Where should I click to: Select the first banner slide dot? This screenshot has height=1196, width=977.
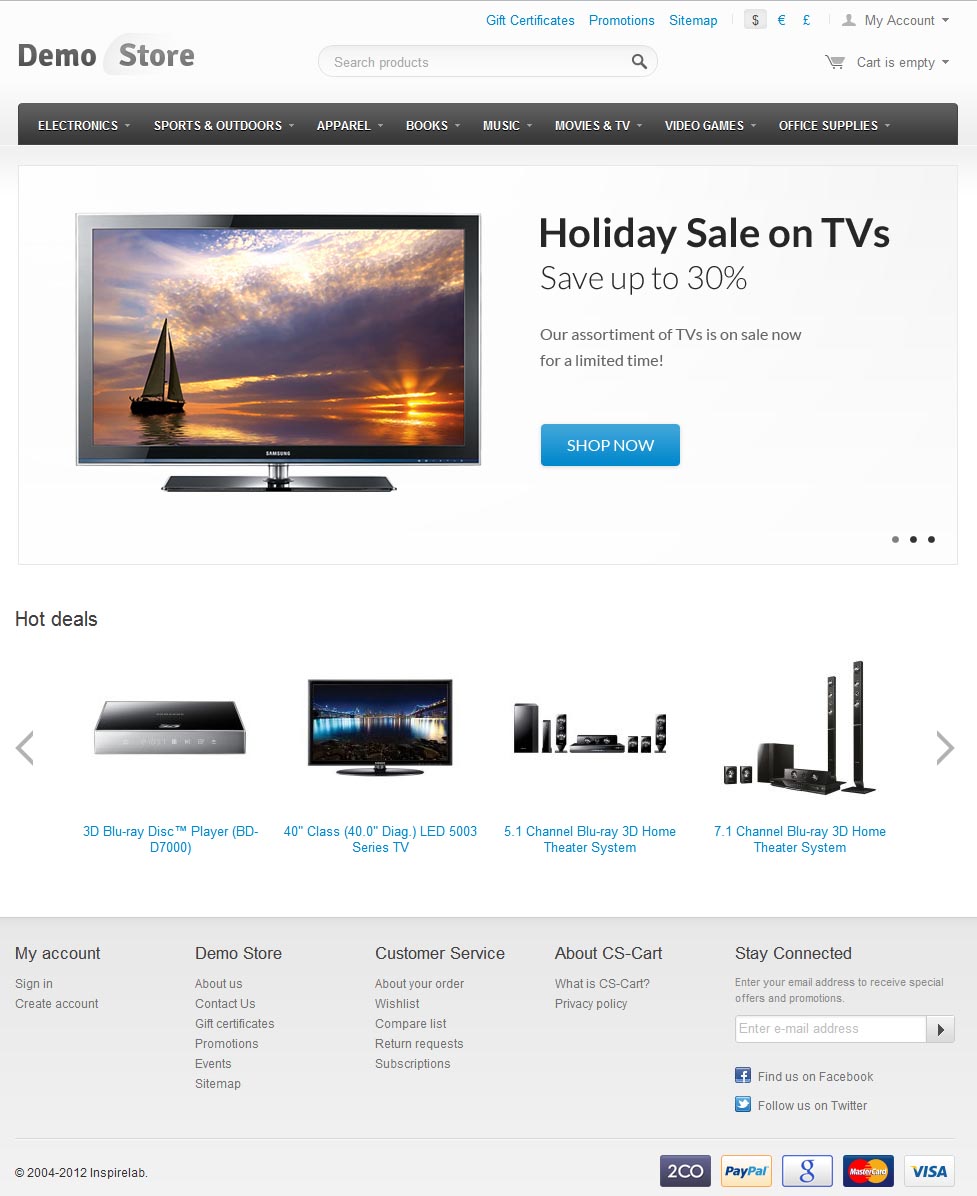point(895,539)
